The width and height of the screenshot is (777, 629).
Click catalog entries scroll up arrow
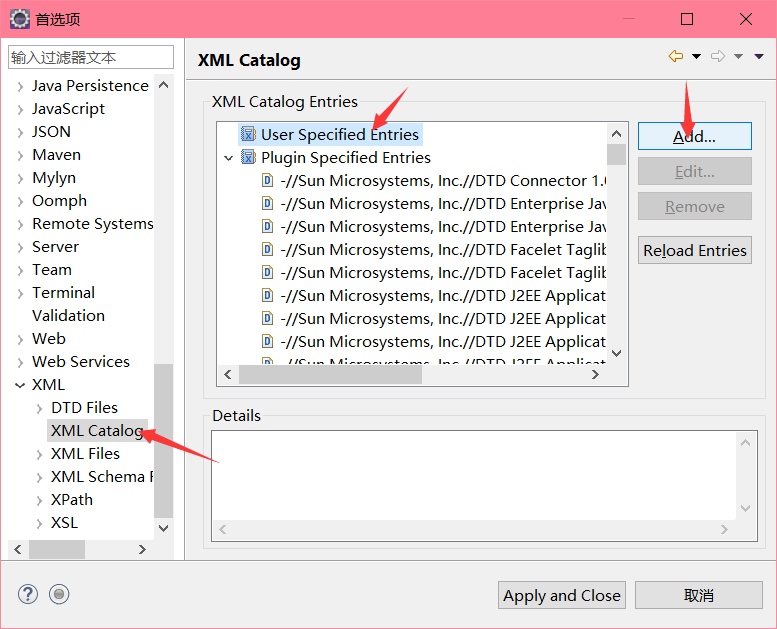[x=616, y=133]
